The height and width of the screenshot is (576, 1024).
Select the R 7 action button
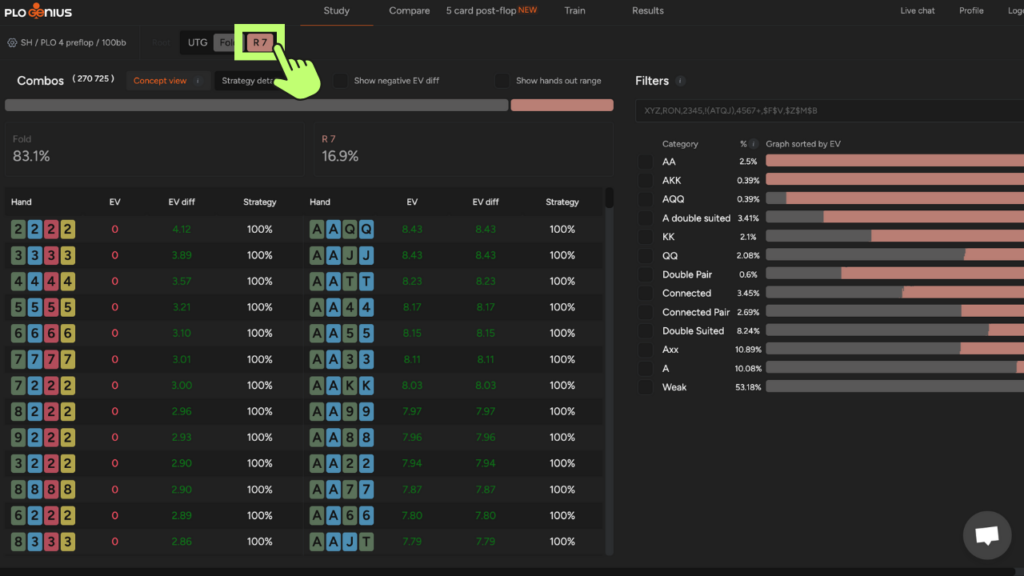tap(260, 42)
